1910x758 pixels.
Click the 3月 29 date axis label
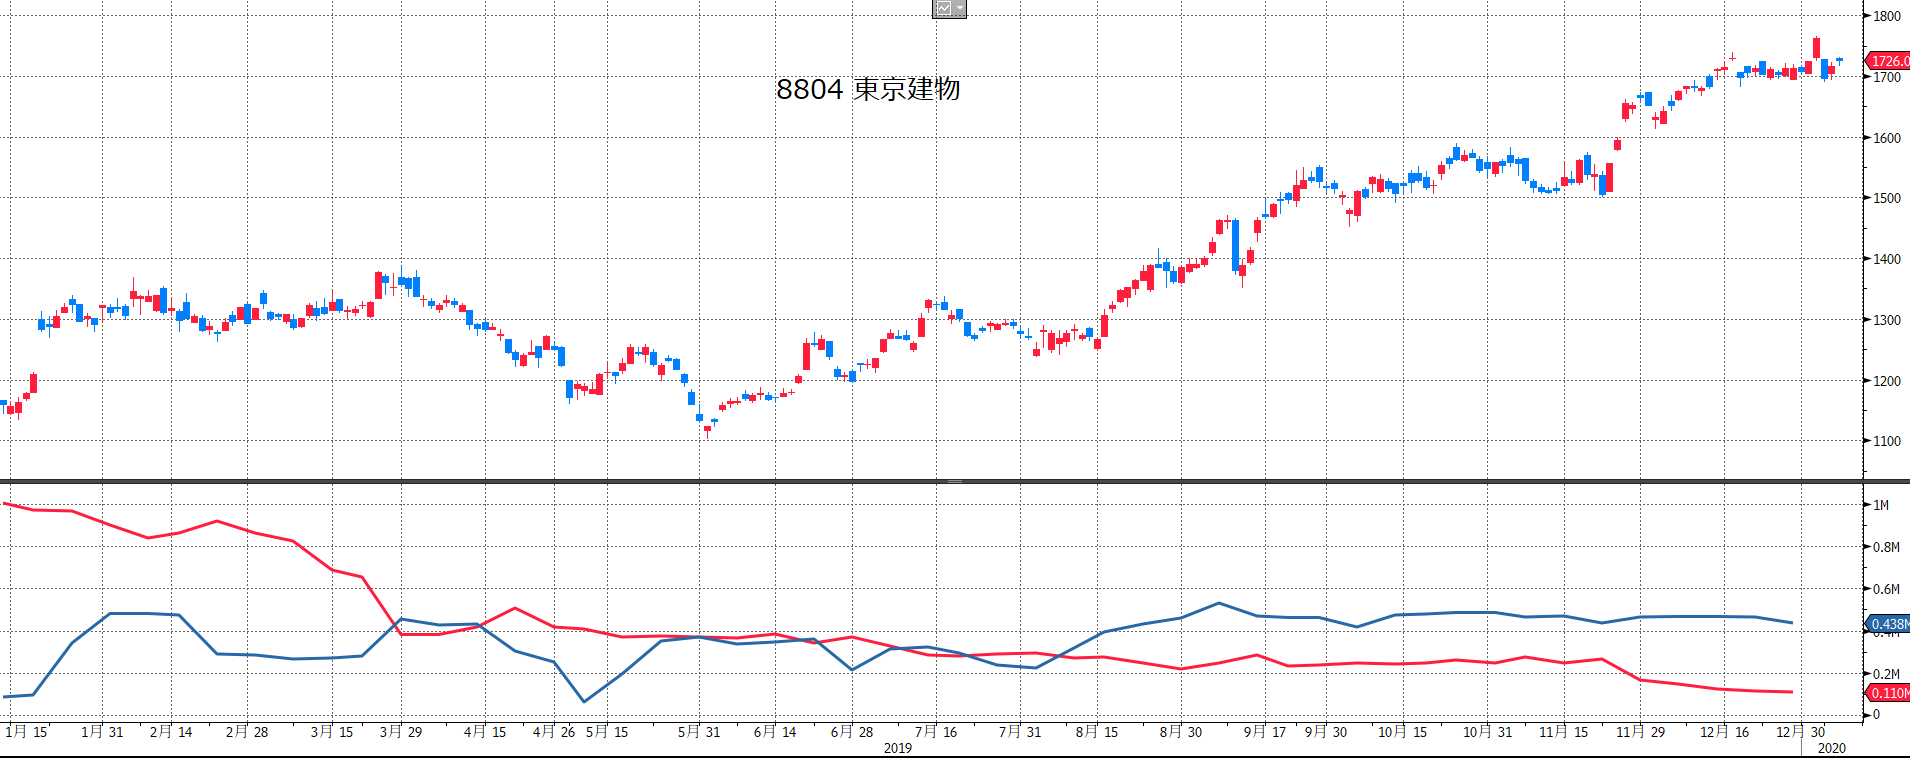[401, 732]
